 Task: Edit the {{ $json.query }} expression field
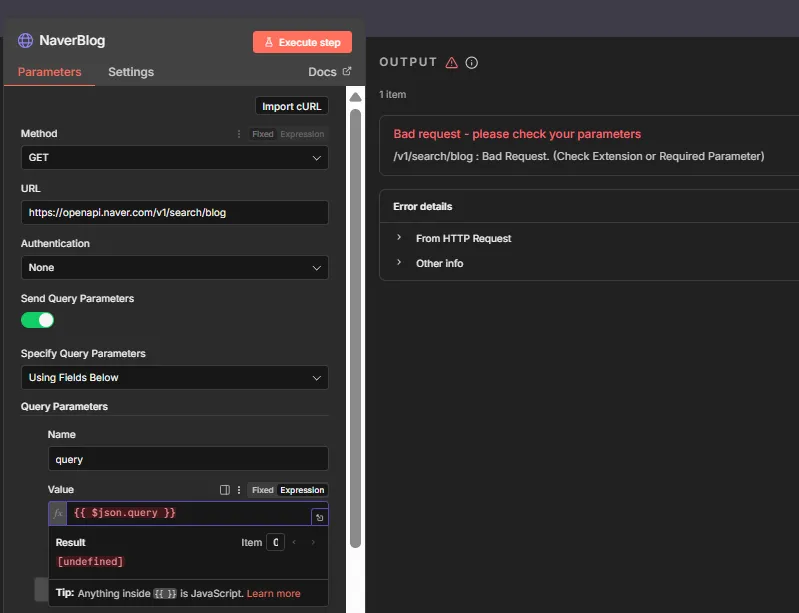point(189,513)
